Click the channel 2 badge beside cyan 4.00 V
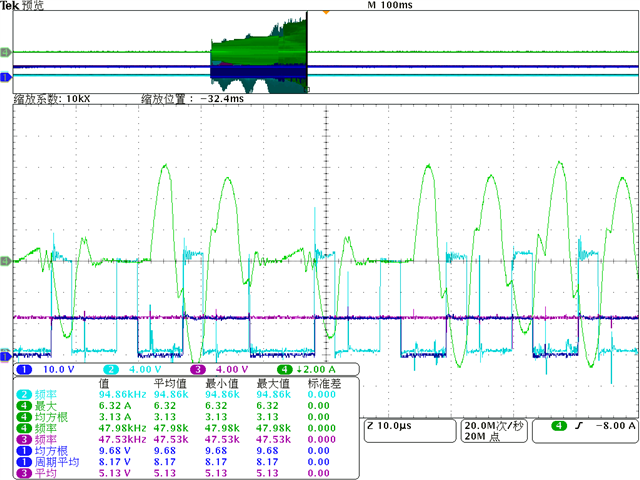The image size is (640, 480). click(x=111, y=370)
